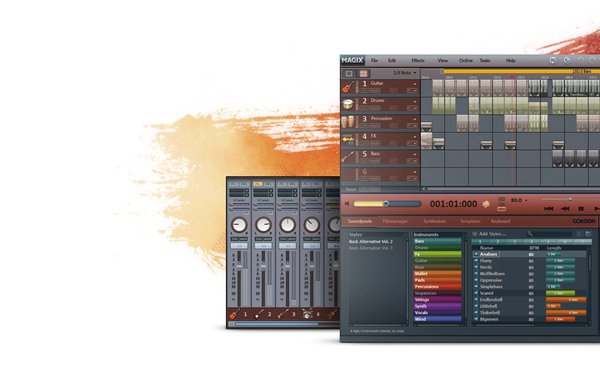Viewport: 600px width, 367px height.
Task: Toggle Solo on mixer channel 3
Action: click(x=282, y=239)
